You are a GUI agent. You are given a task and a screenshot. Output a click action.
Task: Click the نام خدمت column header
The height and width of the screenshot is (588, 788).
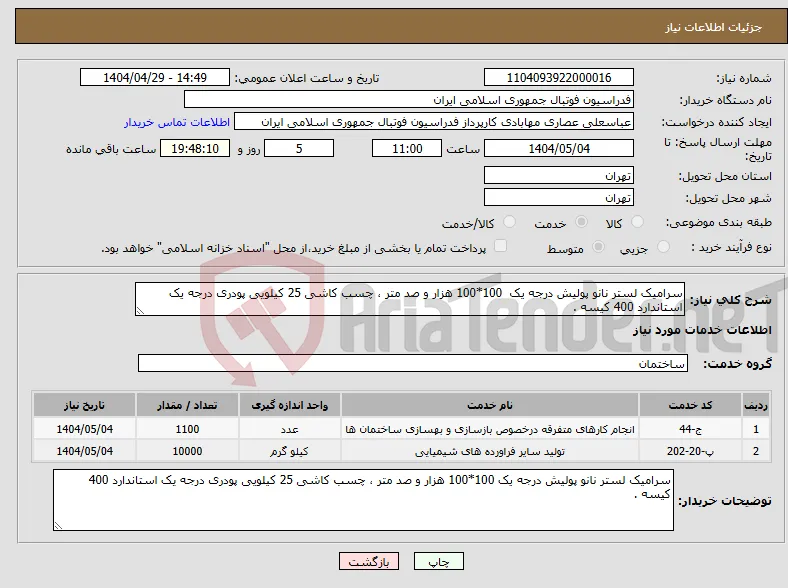490,405
